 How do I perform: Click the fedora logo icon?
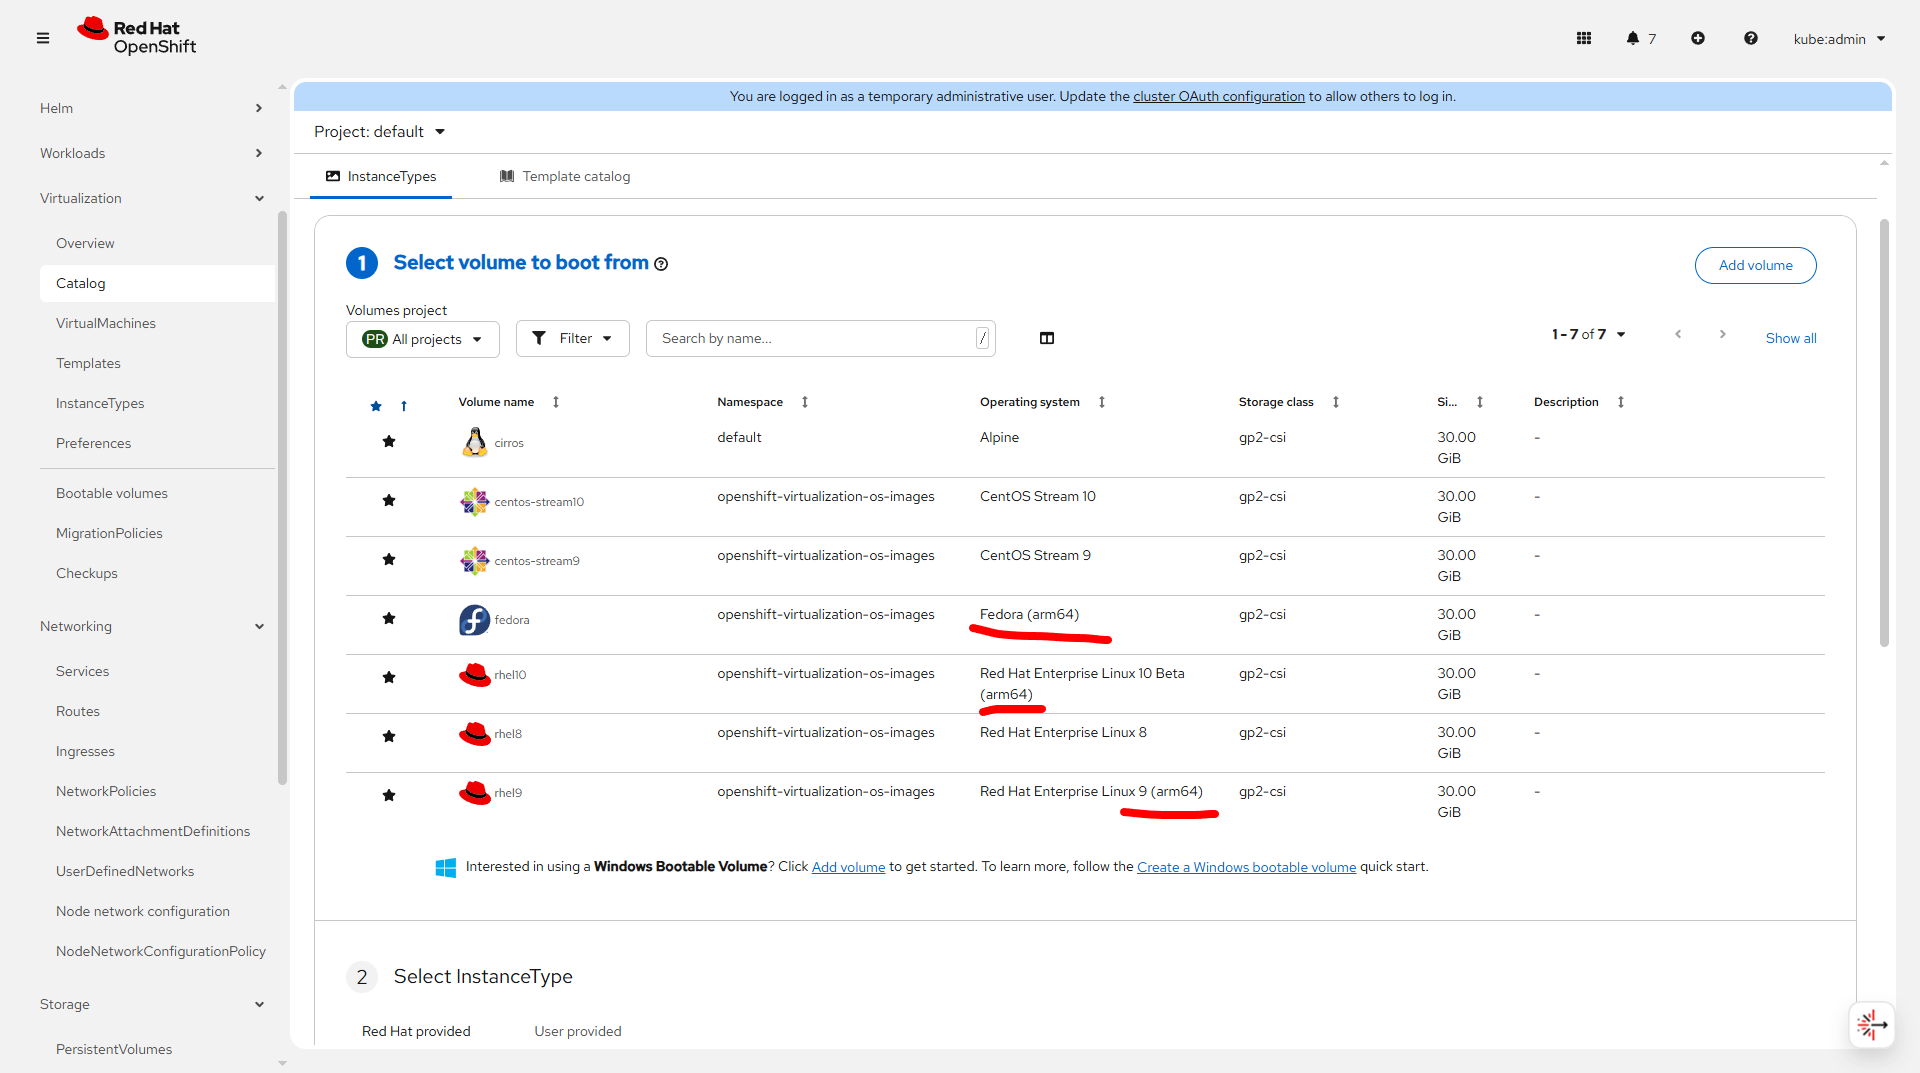tap(475, 620)
